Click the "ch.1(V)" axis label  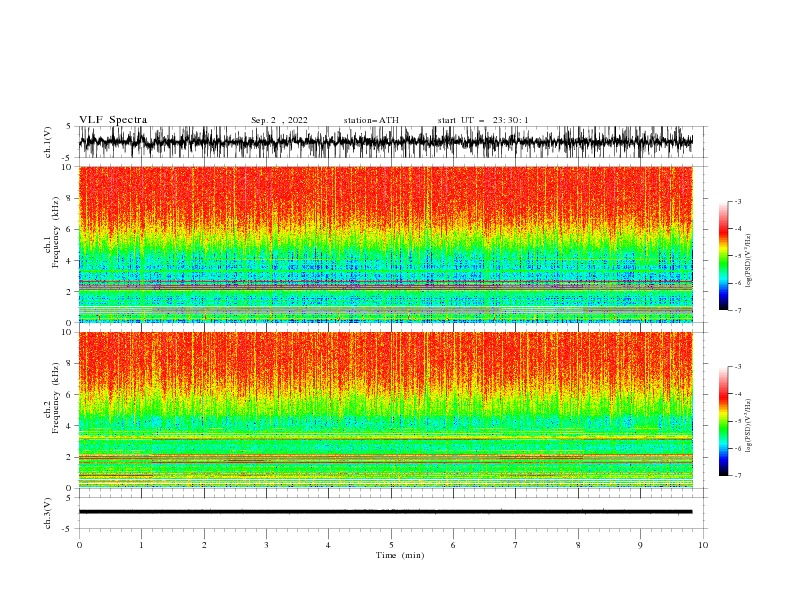point(48,142)
